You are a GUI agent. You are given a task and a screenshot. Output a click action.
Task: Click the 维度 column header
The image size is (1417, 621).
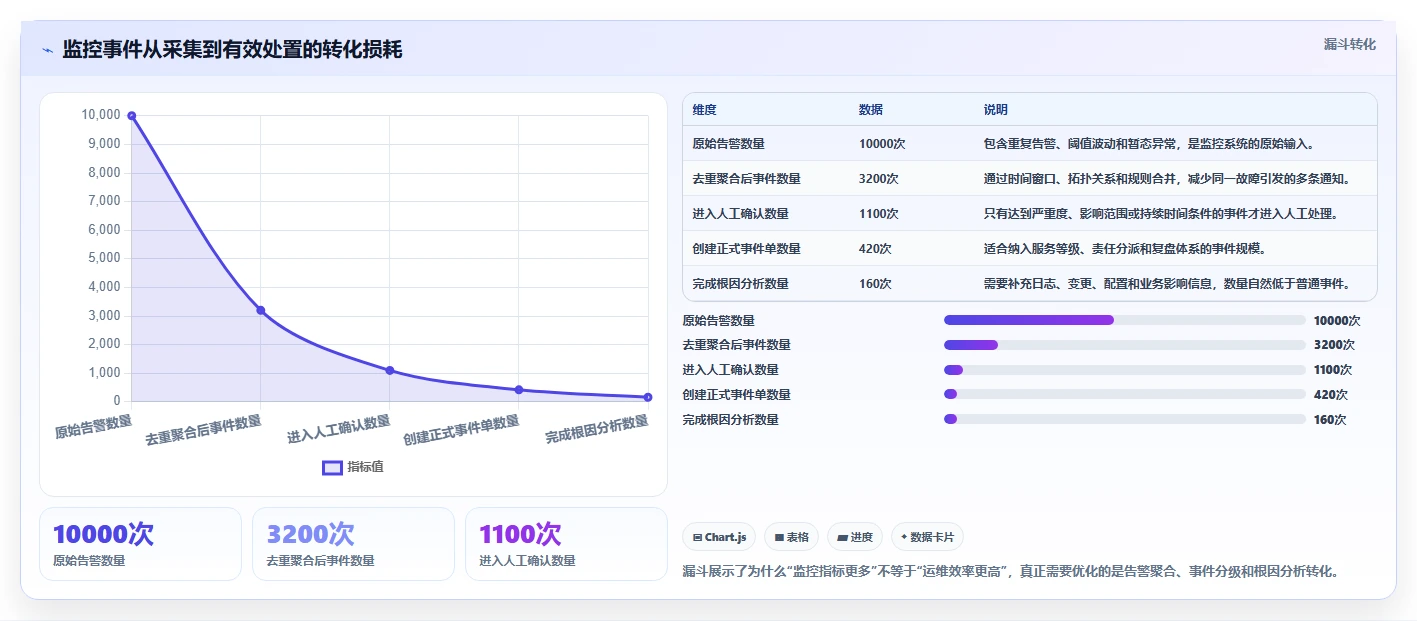pos(704,110)
